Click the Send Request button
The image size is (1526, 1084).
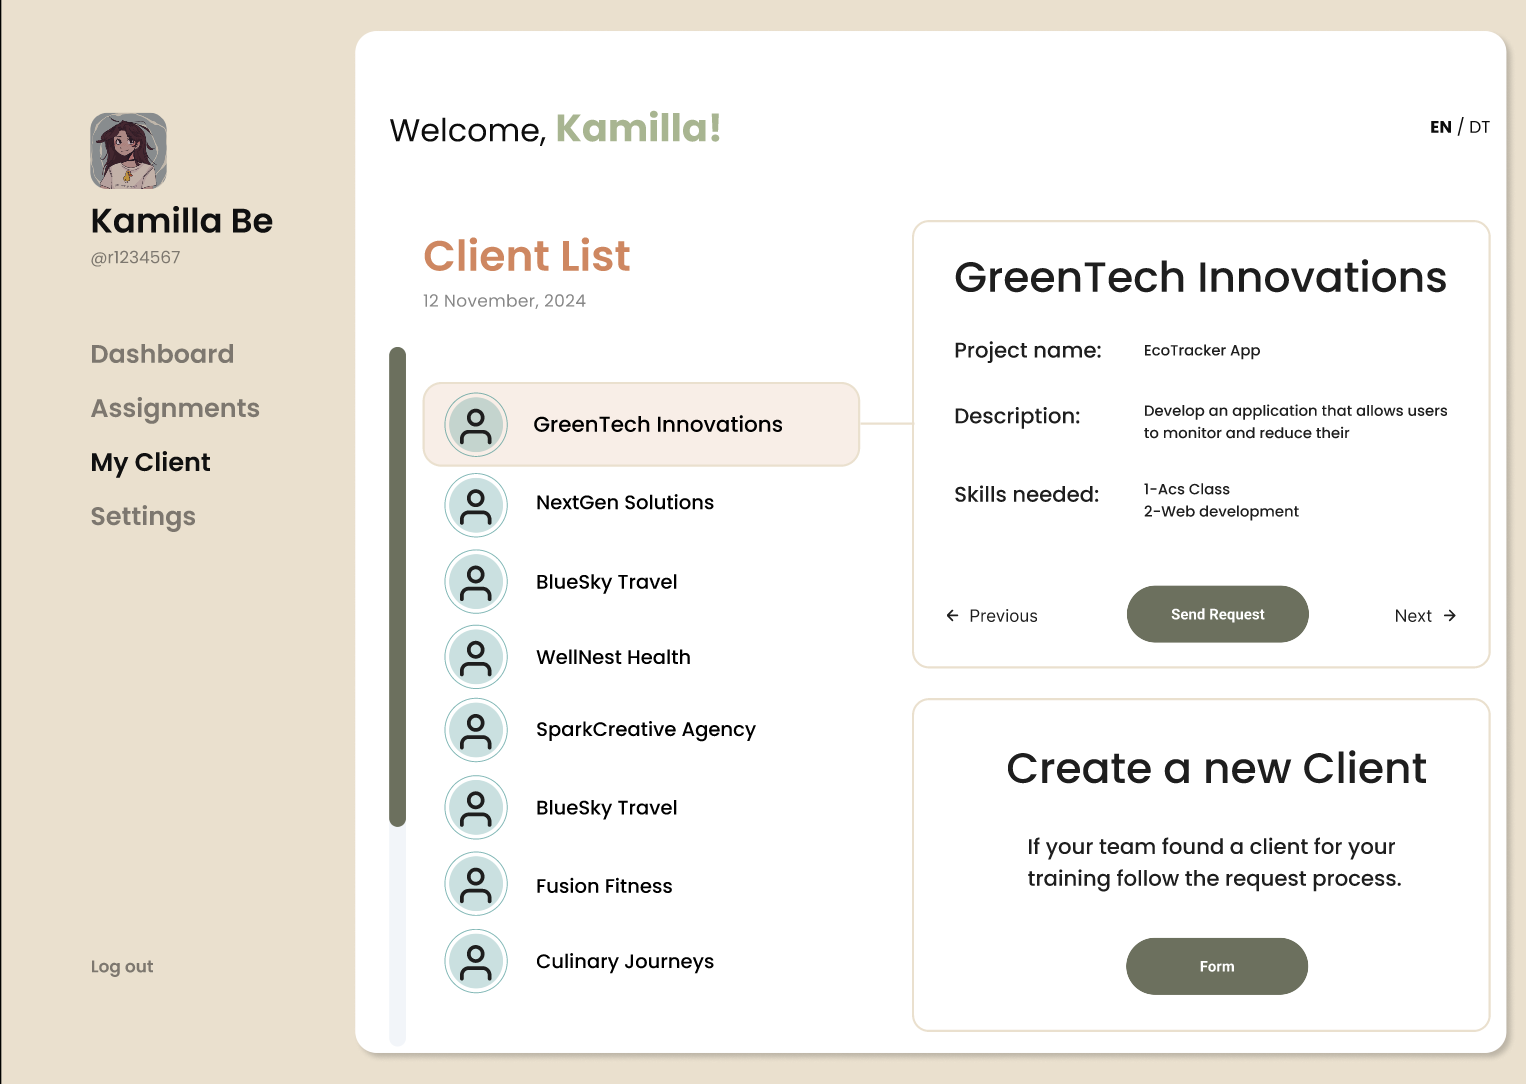pyautogui.click(x=1217, y=614)
